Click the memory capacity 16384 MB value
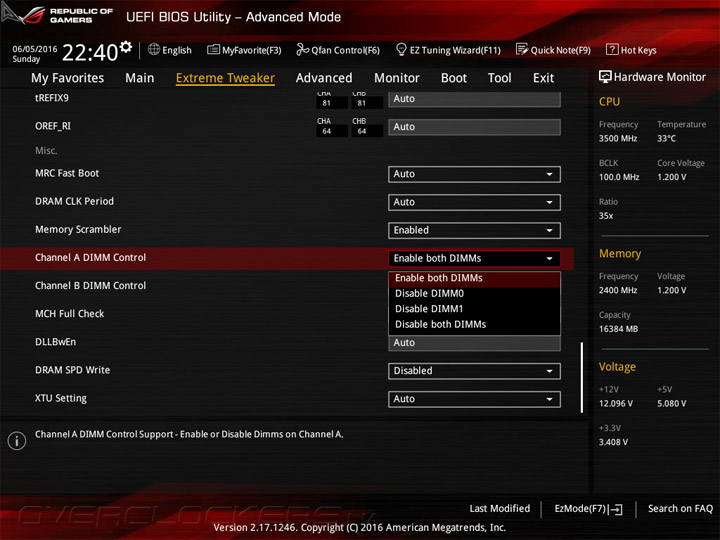 click(x=619, y=329)
